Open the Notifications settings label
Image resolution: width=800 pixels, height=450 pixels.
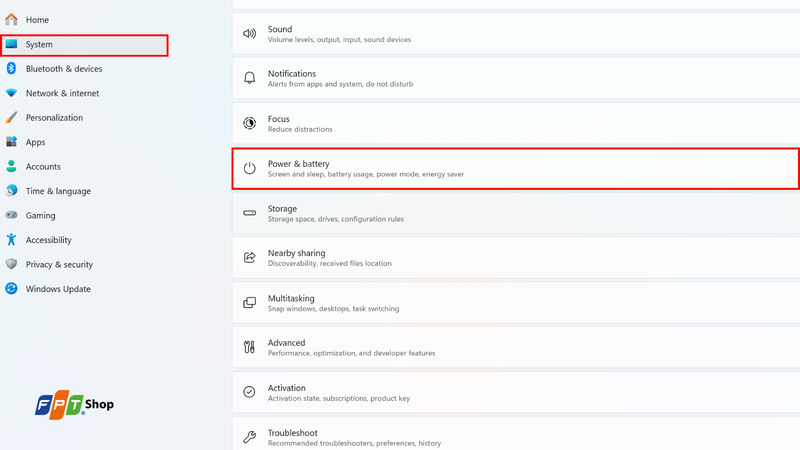(x=292, y=73)
